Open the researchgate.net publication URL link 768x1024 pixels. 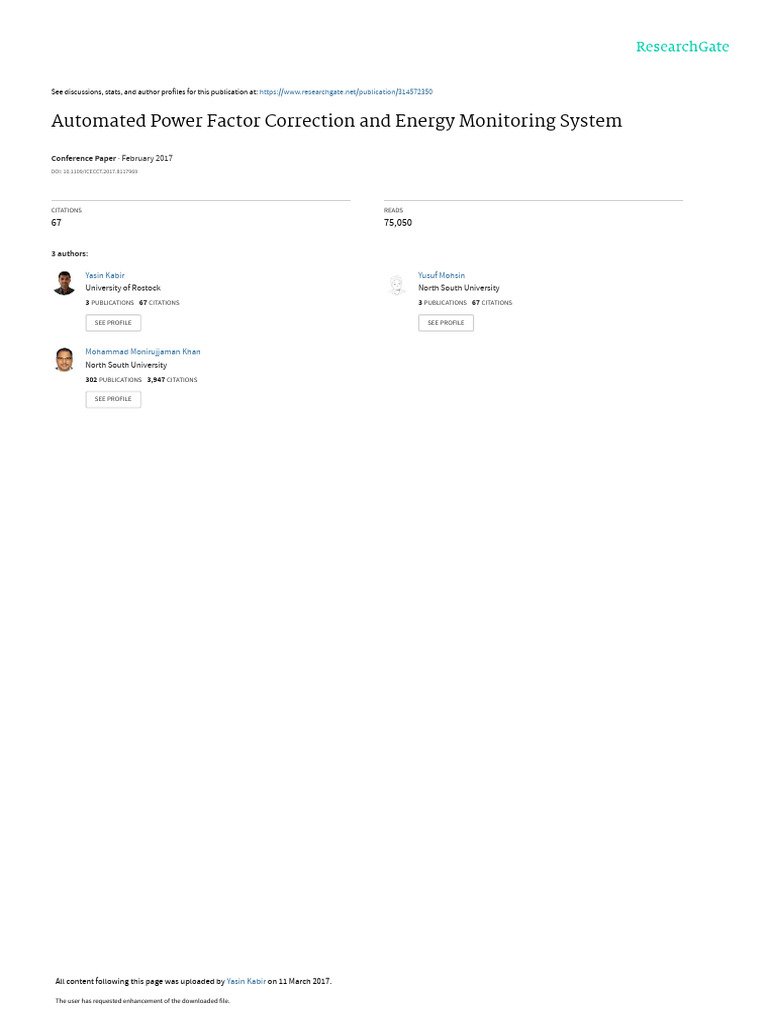tap(346, 92)
